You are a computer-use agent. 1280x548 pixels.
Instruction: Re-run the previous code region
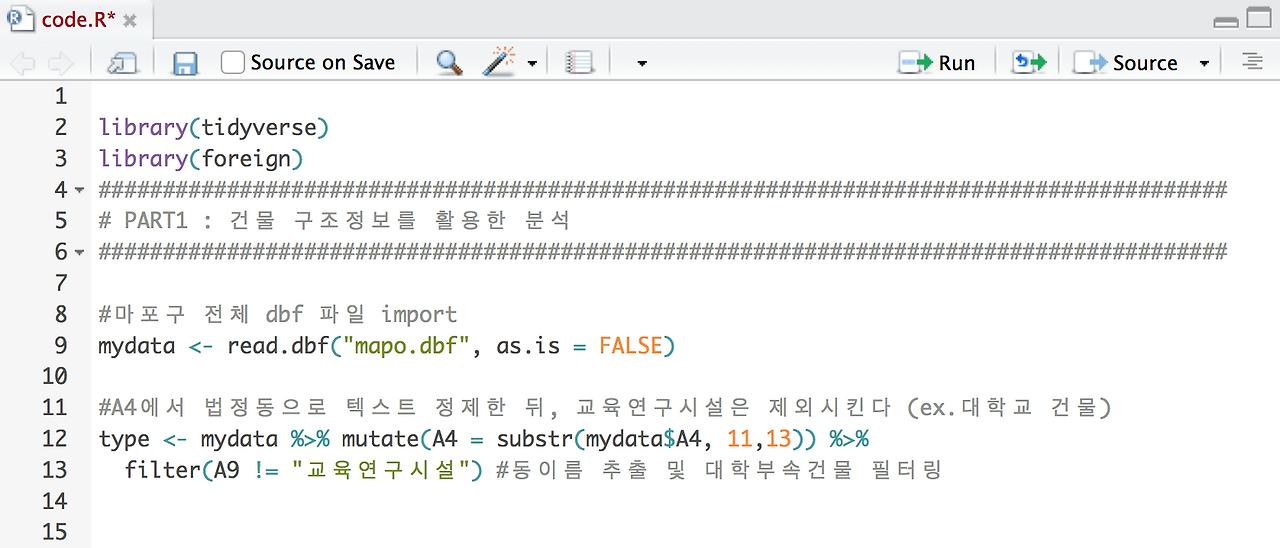[x=1029, y=63]
